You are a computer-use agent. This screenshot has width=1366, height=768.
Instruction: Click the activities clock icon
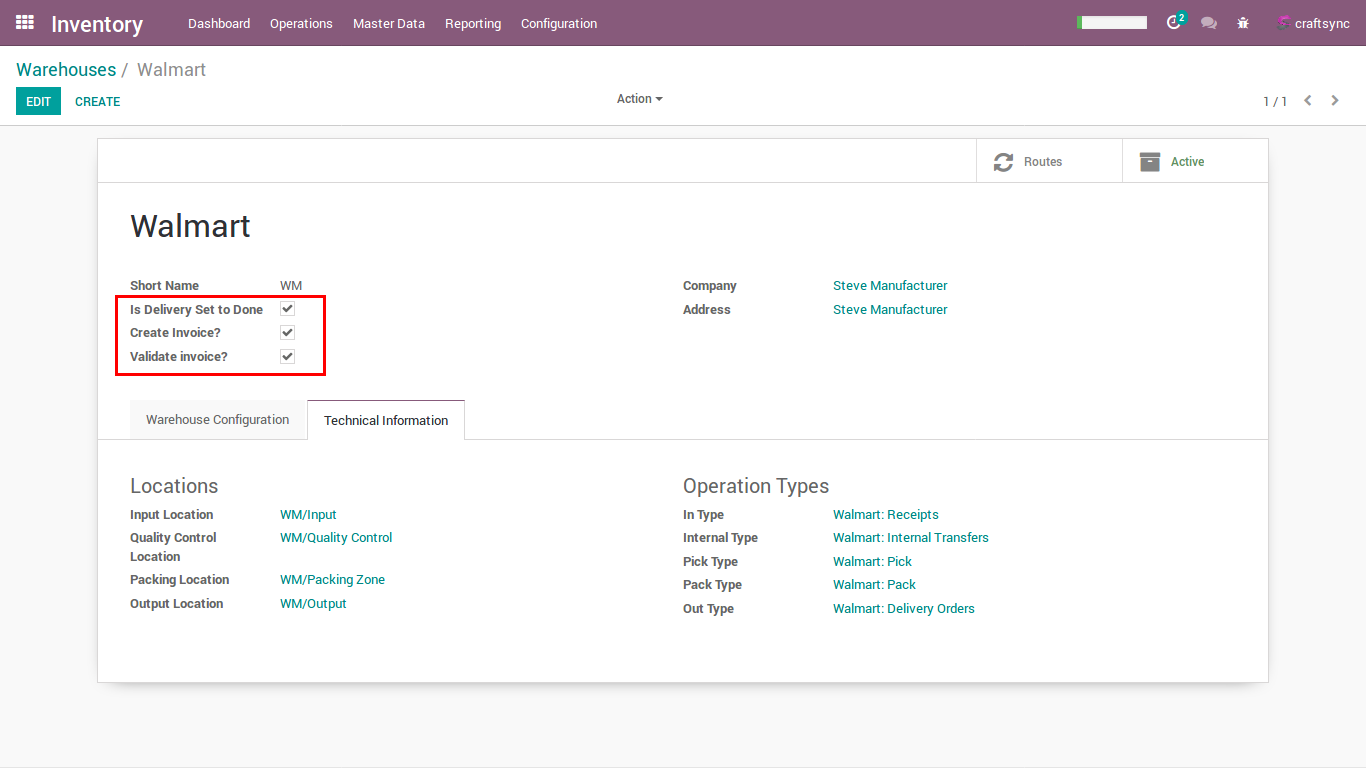tap(1175, 23)
